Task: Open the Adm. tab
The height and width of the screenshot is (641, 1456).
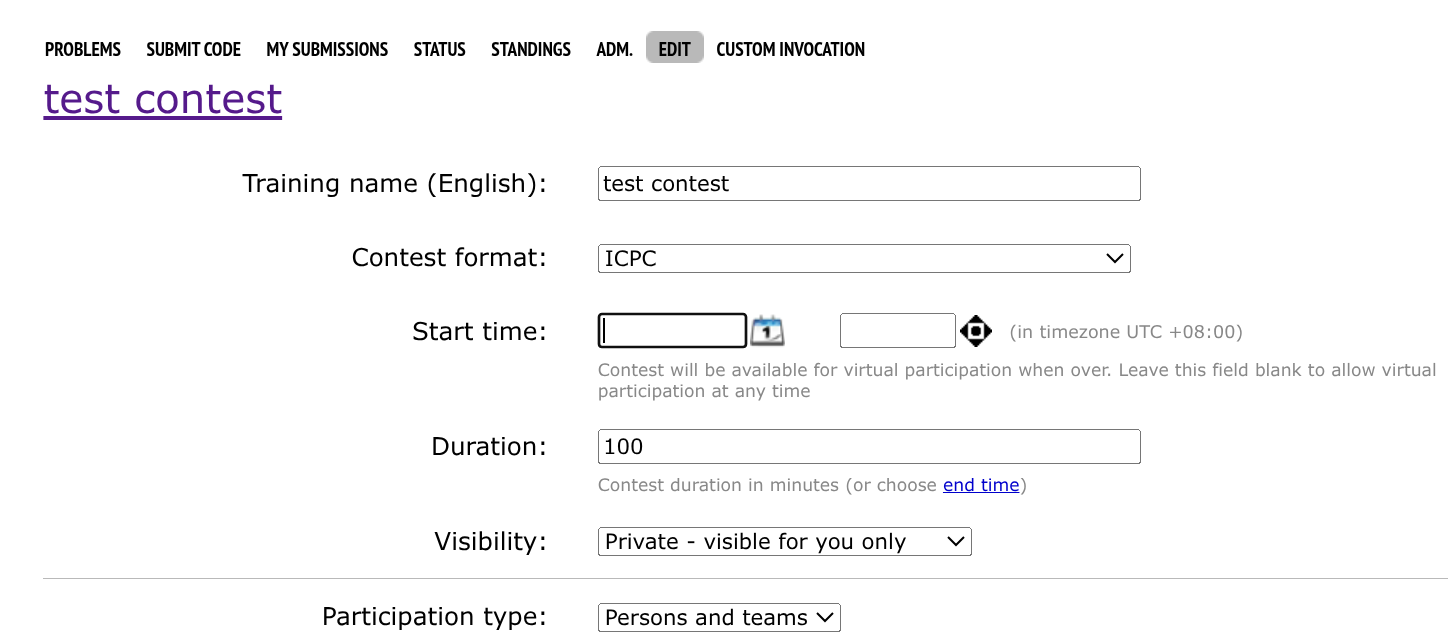Action: point(614,49)
